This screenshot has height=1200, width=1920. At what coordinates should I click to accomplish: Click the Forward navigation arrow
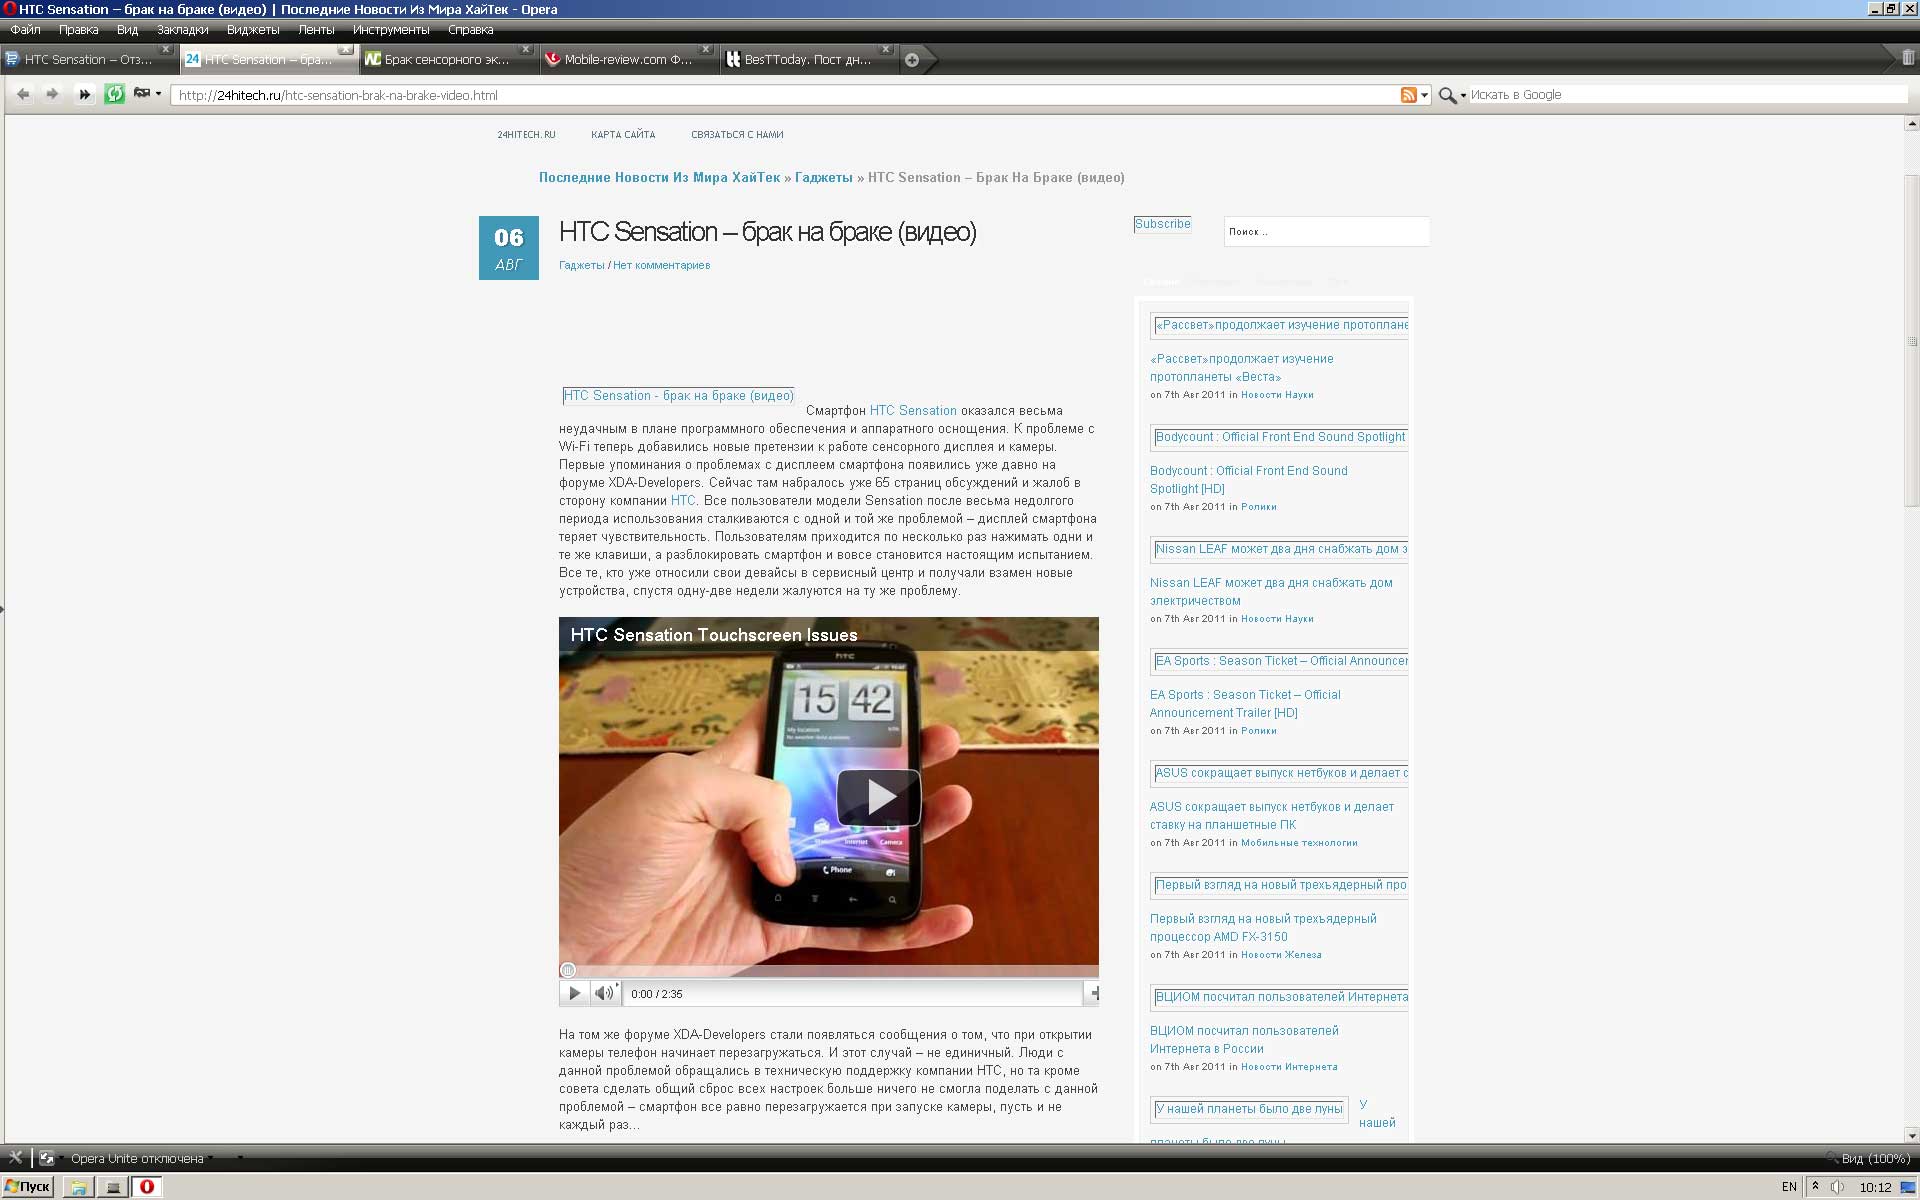53,94
